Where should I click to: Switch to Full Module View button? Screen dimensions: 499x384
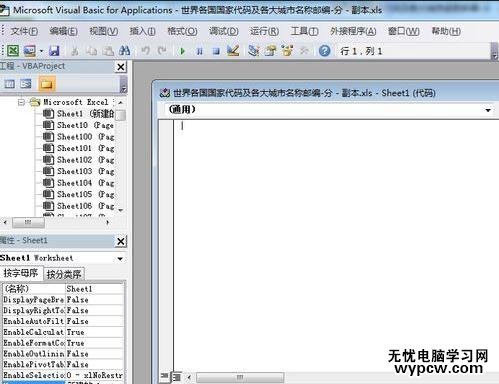[176, 377]
